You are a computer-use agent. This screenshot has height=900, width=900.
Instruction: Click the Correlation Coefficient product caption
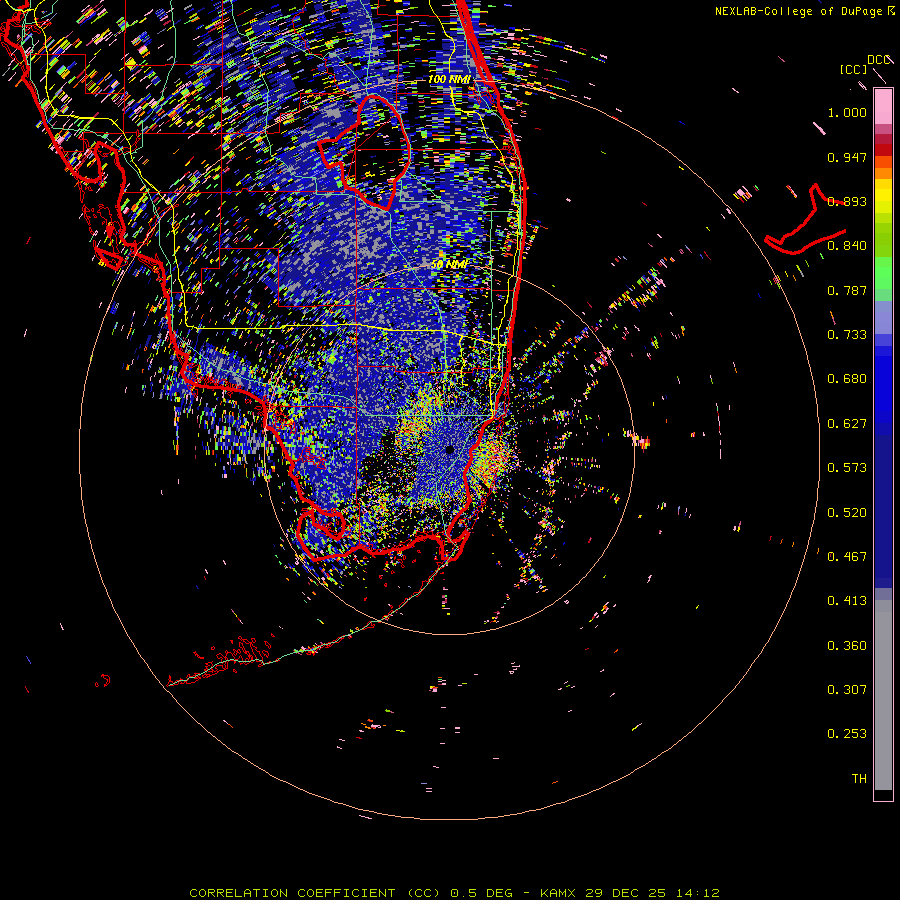point(454,893)
